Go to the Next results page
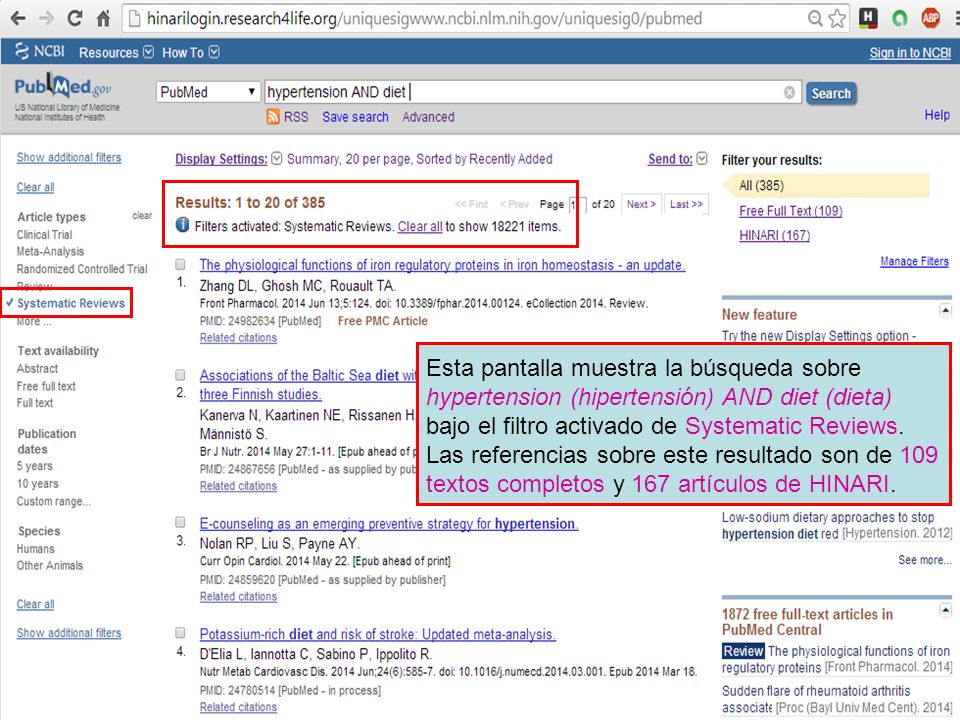 point(641,204)
